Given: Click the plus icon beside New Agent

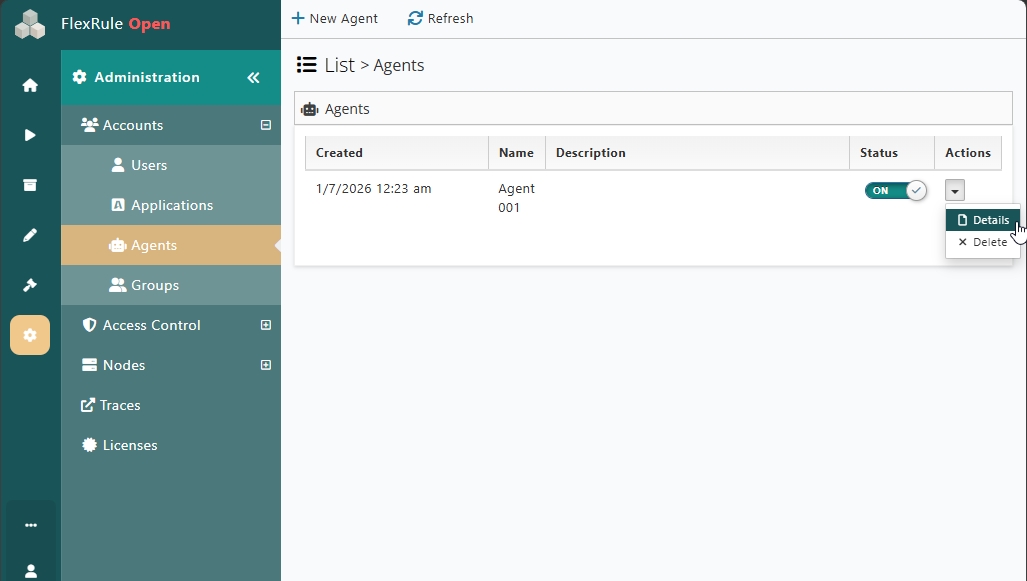Looking at the screenshot, I should [298, 18].
